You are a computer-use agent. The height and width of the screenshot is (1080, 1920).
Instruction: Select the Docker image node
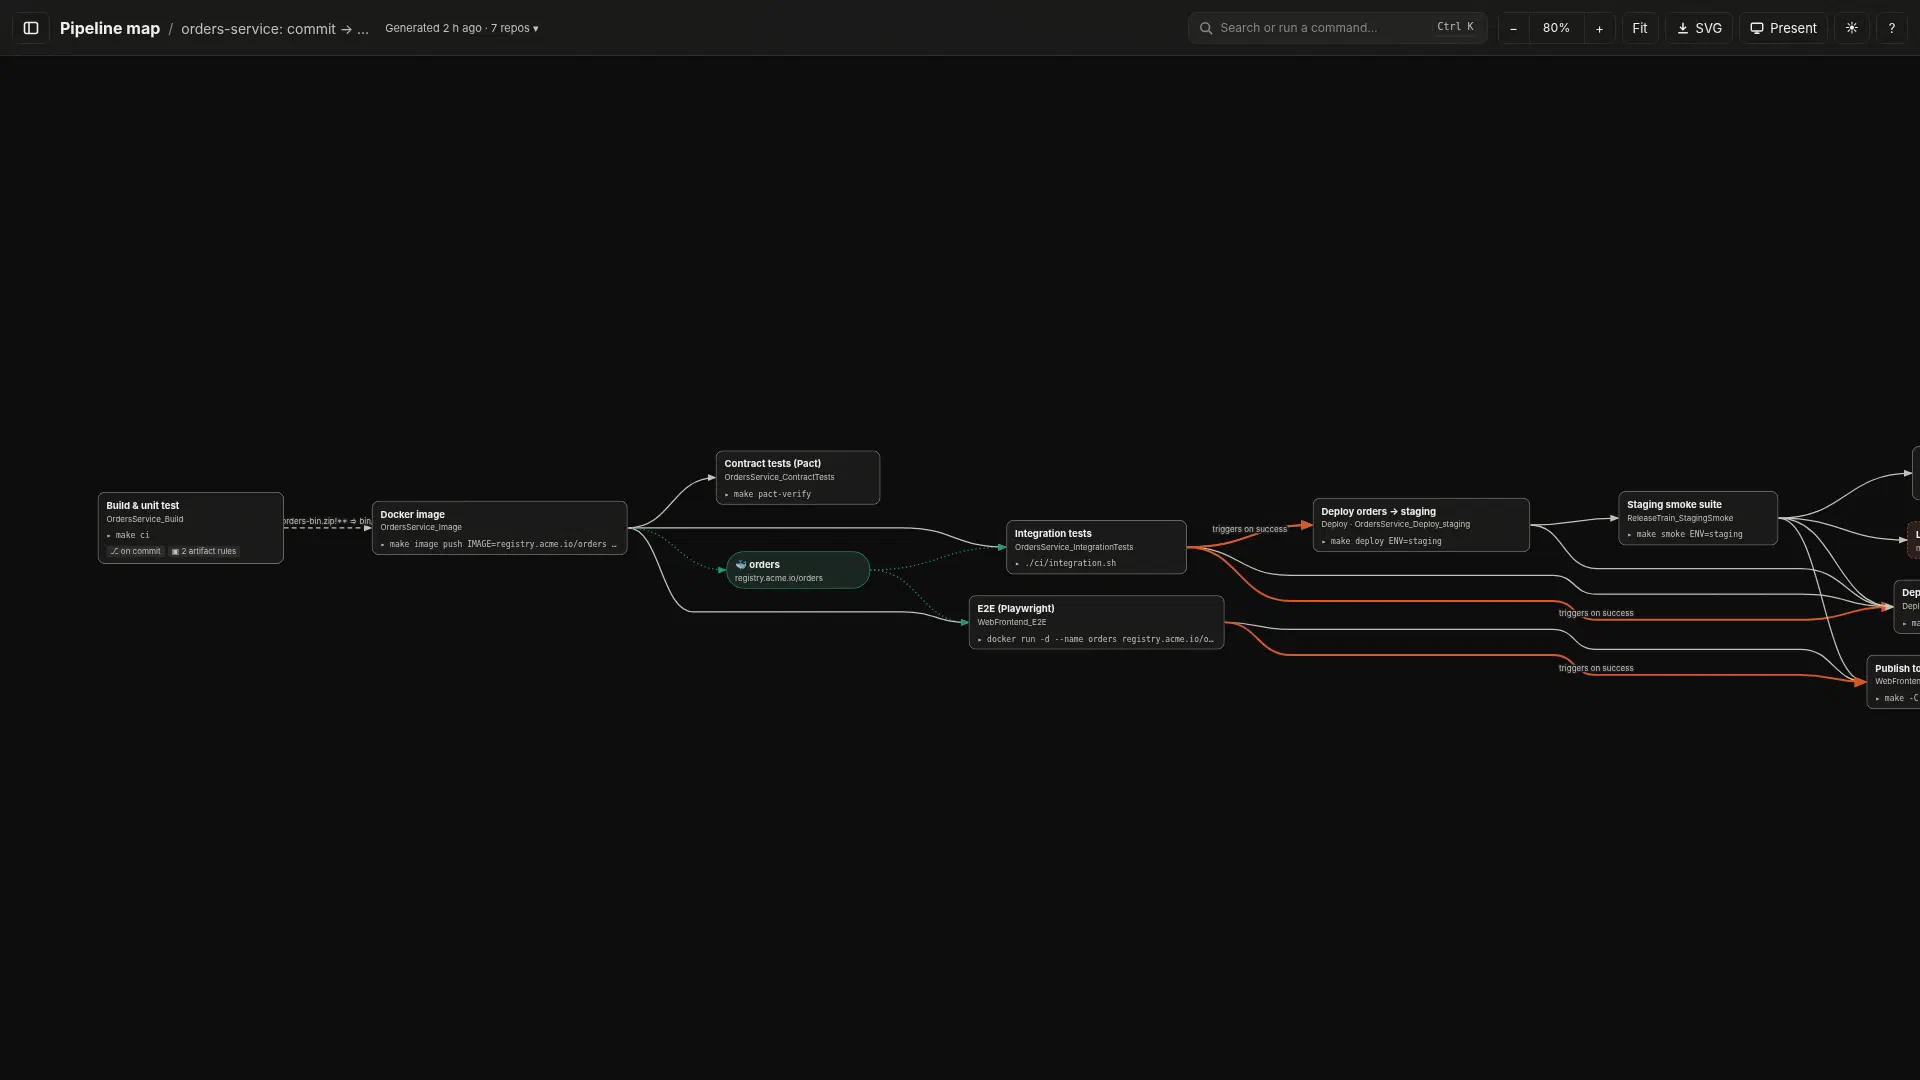click(499, 528)
